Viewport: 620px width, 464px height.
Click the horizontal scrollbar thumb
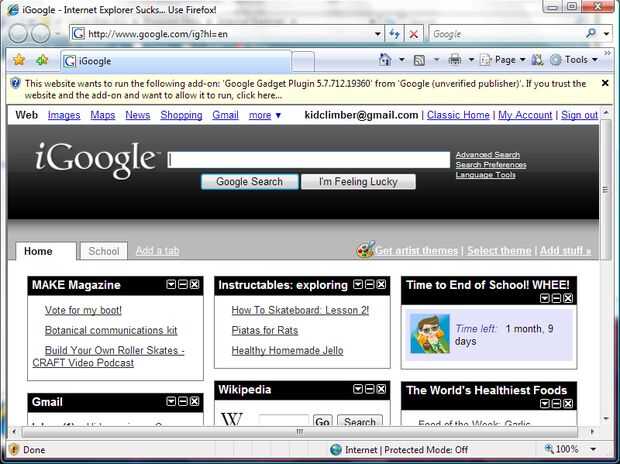(300, 432)
